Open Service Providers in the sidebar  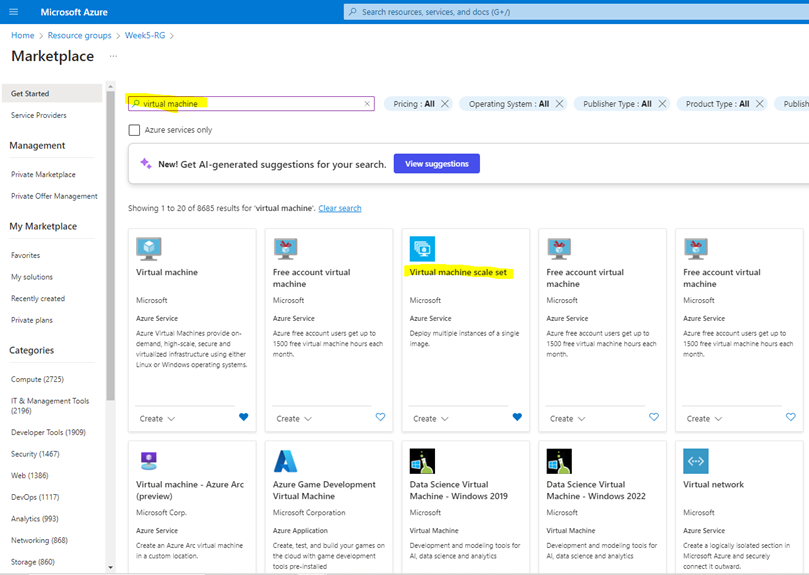[39, 115]
